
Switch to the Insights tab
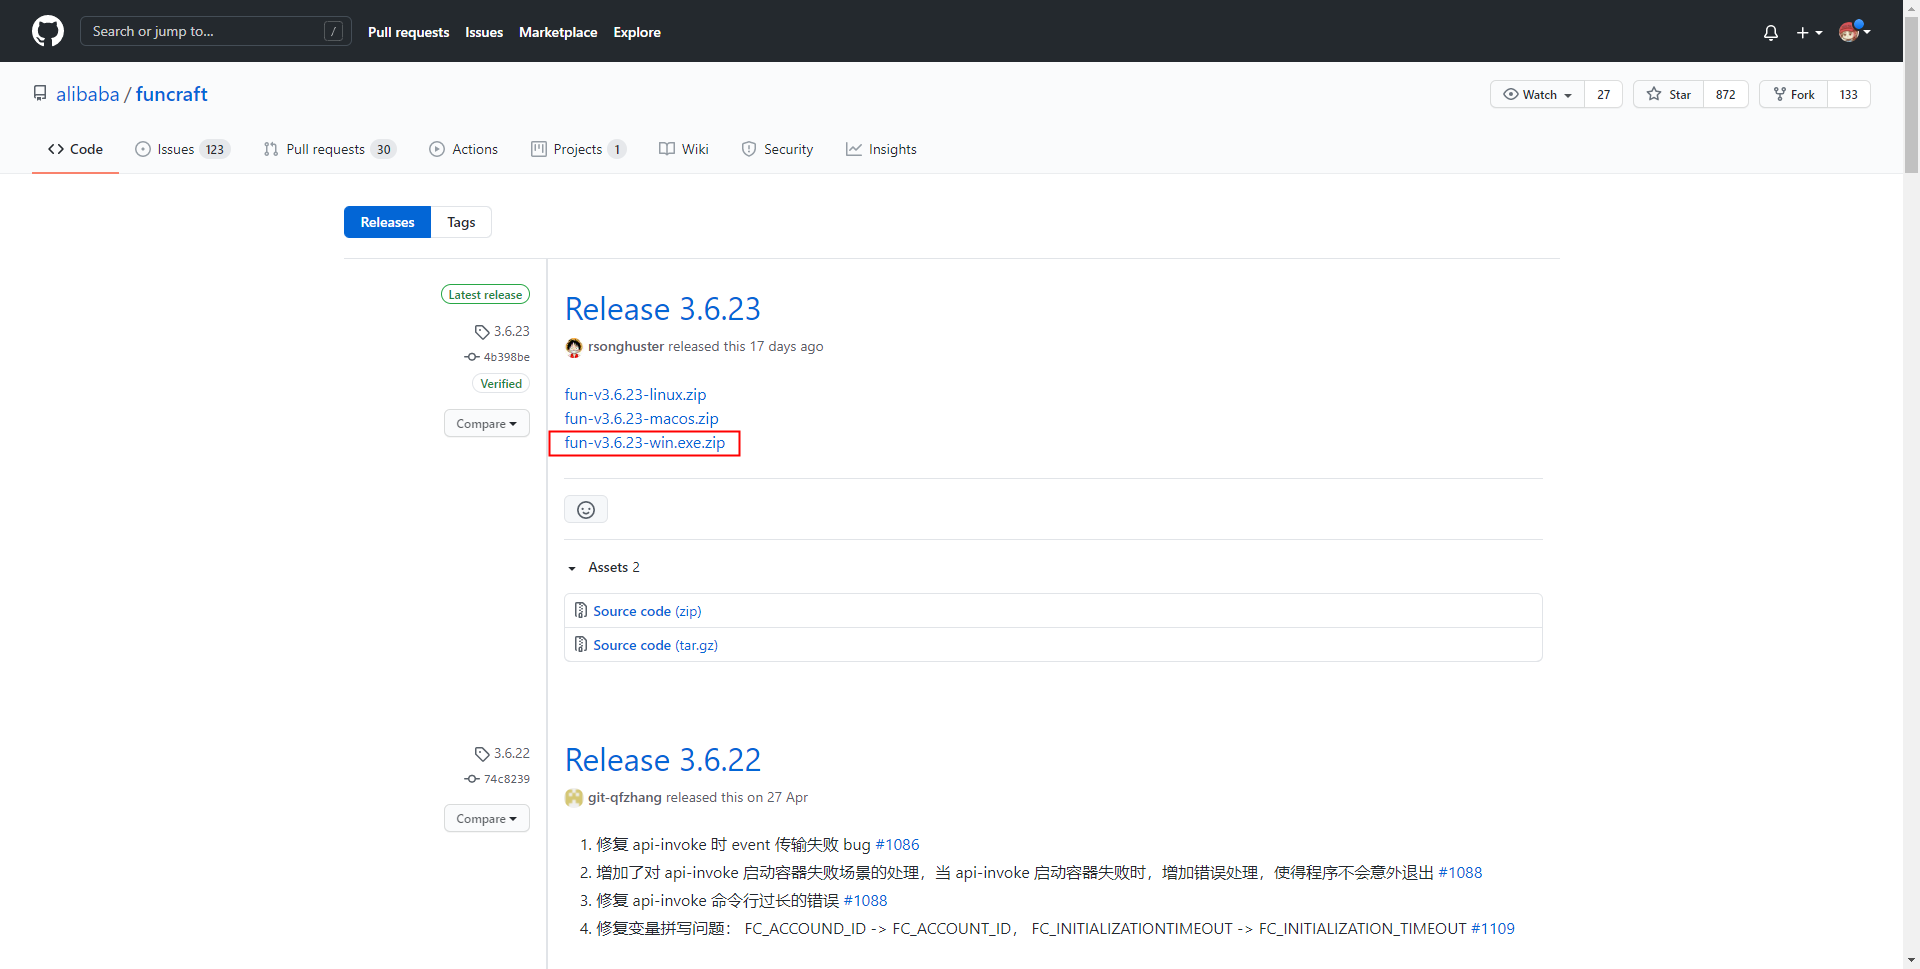[x=881, y=149]
